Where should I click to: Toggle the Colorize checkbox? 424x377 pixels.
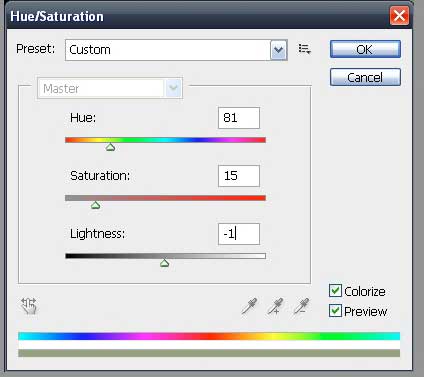335,291
